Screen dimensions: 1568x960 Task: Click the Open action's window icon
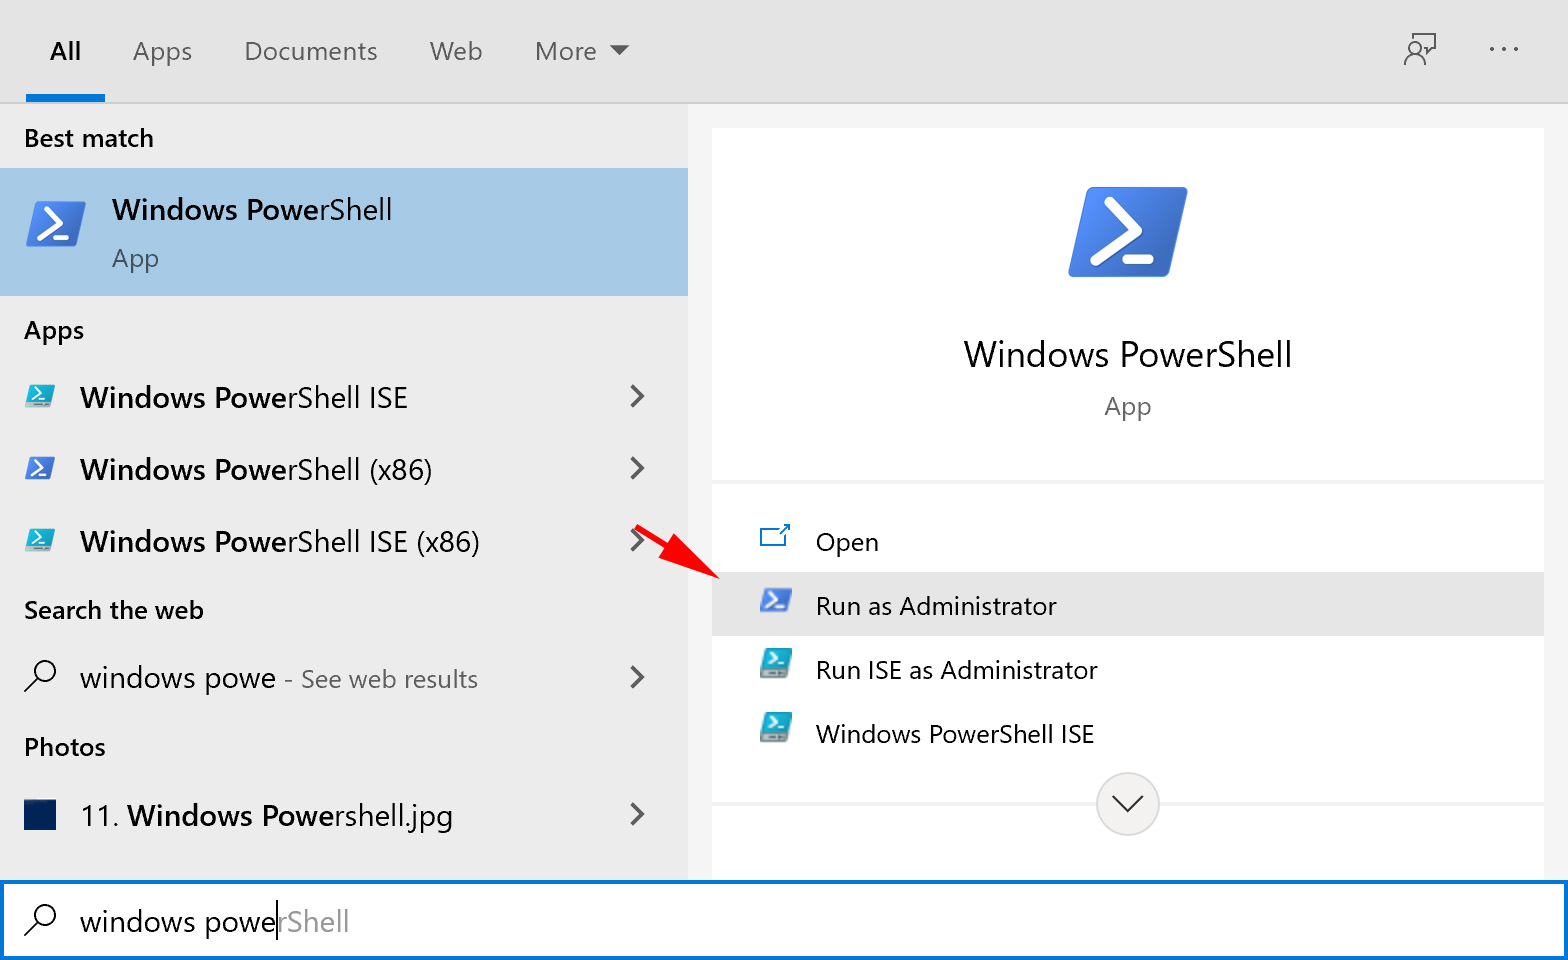(775, 537)
